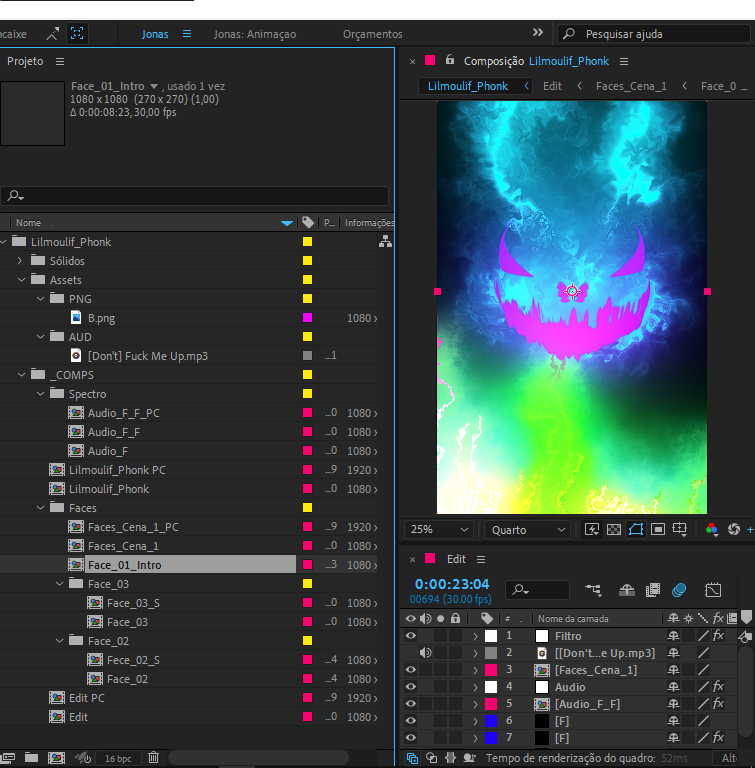Expand the Sólidos folder

point(20,261)
